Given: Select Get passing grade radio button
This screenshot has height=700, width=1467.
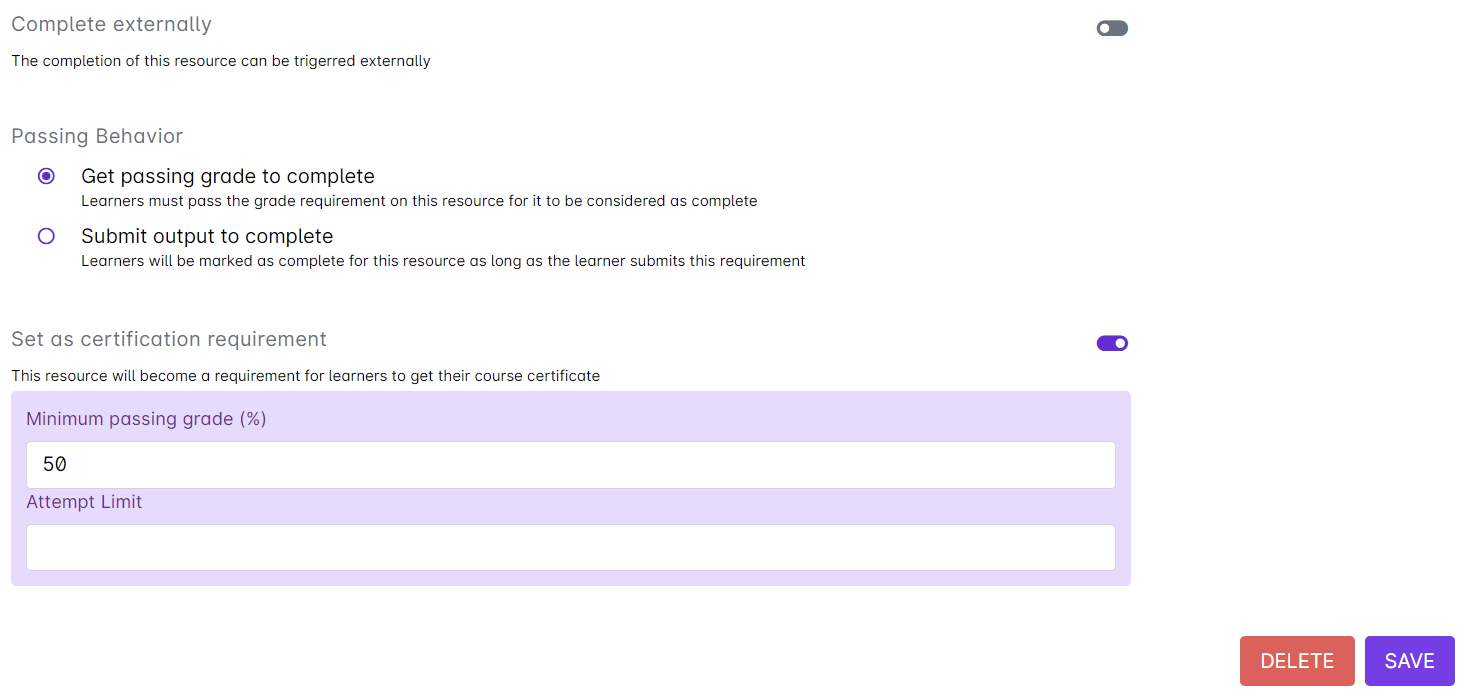Looking at the screenshot, I should pos(46,176).
